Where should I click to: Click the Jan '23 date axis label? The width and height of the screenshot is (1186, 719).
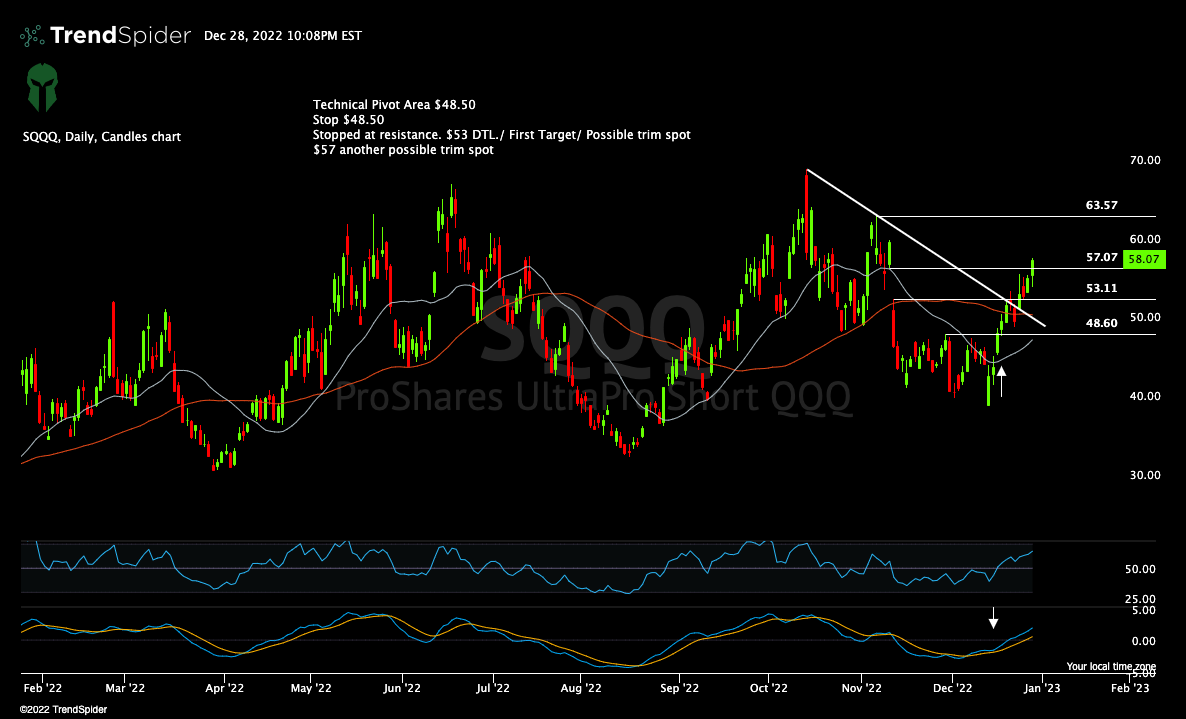coord(1042,688)
